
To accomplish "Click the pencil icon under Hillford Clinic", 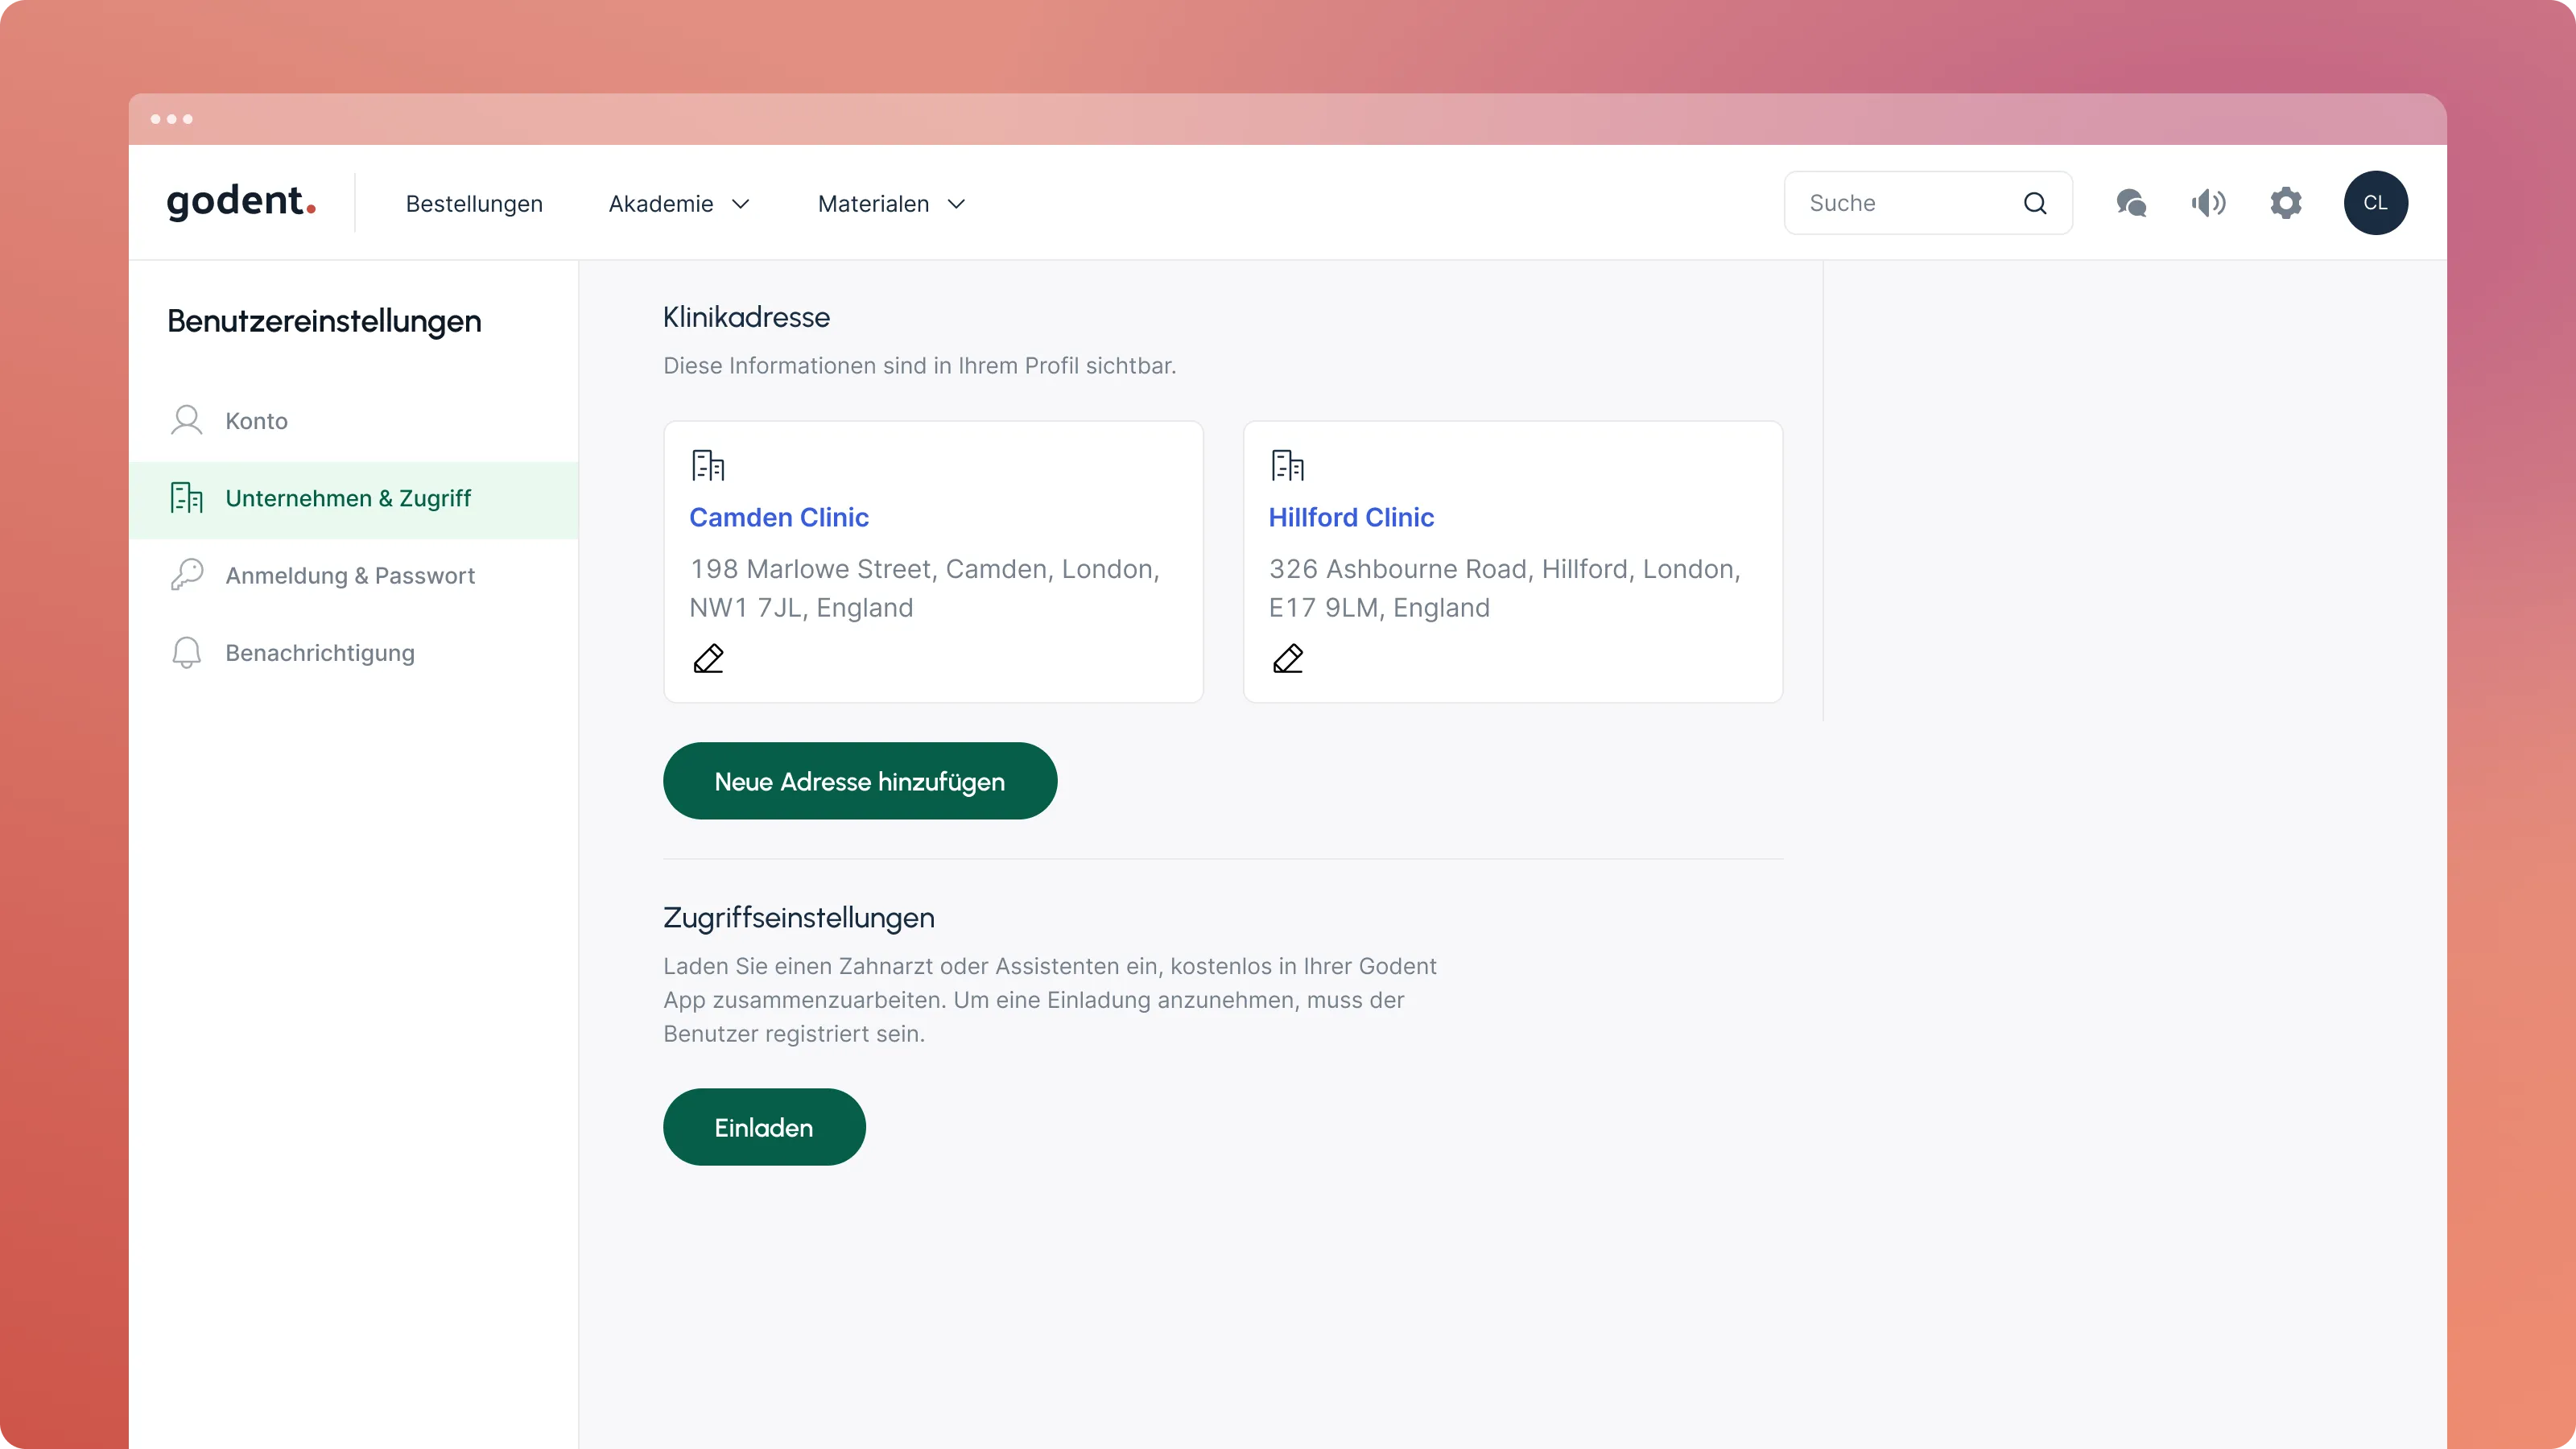I will (1287, 659).
